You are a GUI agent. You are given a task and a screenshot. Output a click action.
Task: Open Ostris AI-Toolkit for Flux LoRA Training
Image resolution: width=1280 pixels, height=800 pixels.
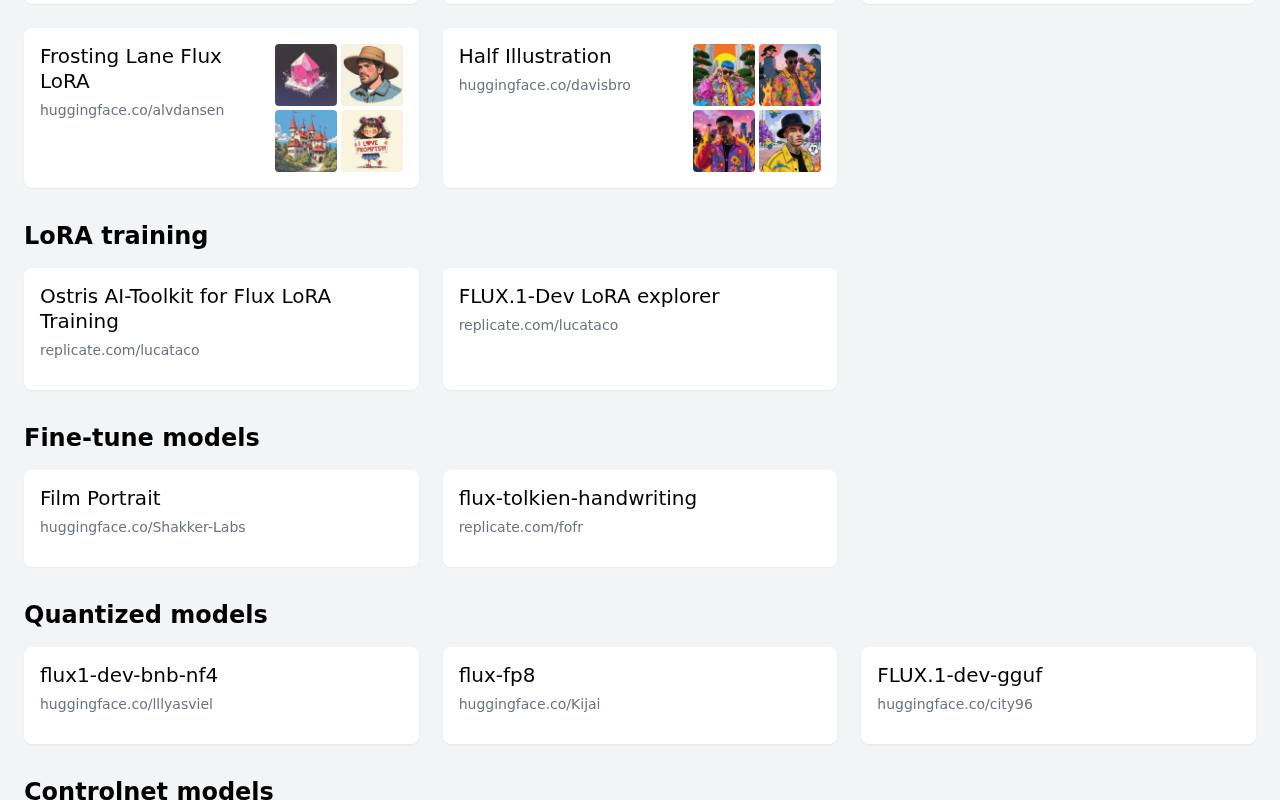(221, 329)
